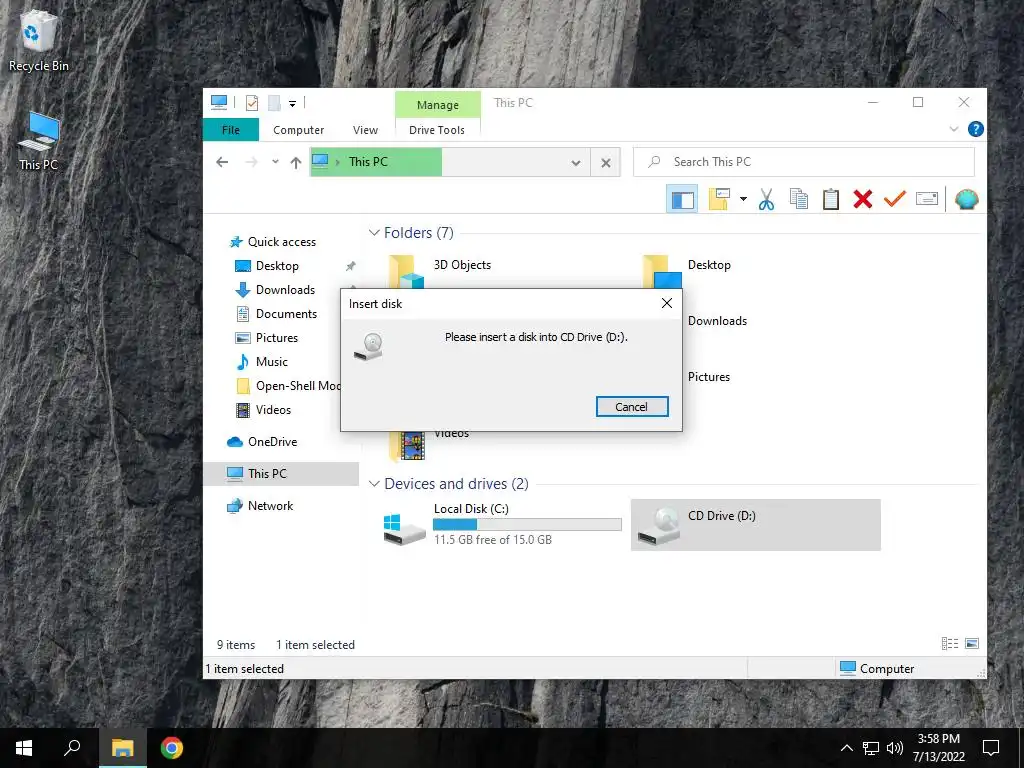Open the Windows Start menu
The height and width of the screenshot is (768, 1024).
pyautogui.click(x=24, y=748)
